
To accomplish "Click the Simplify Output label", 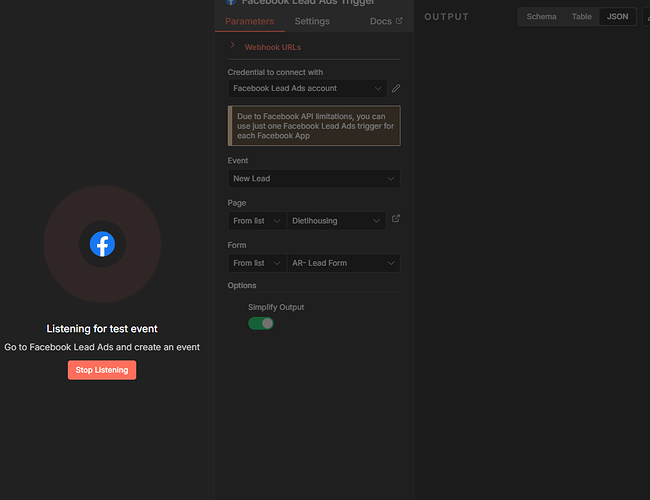I will [x=276, y=307].
